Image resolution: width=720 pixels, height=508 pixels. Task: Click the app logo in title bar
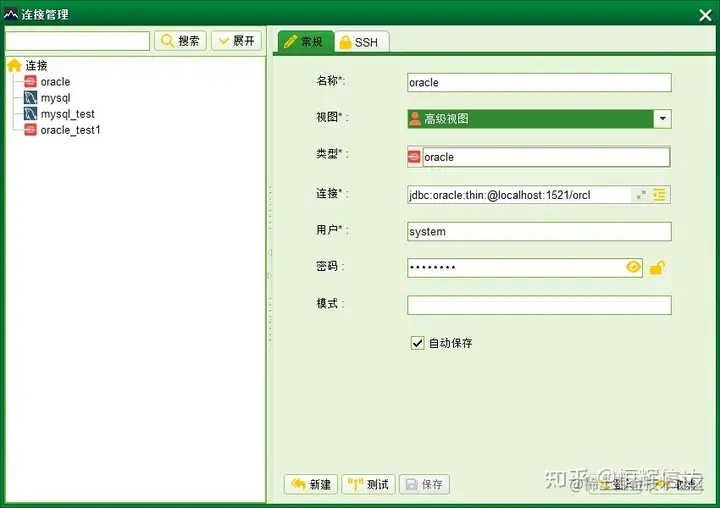tap(11, 14)
